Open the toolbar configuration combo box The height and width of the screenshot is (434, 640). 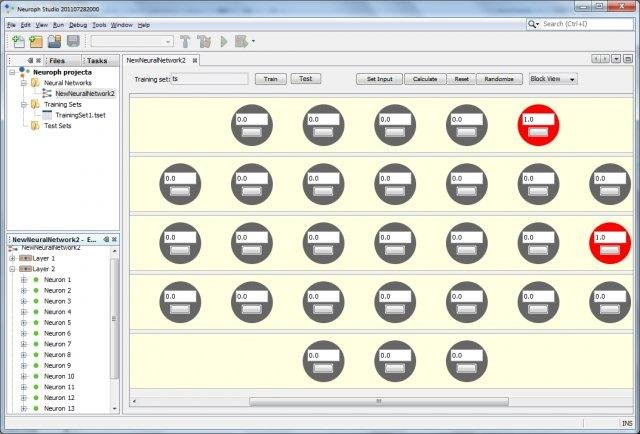(x=132, y=41)
